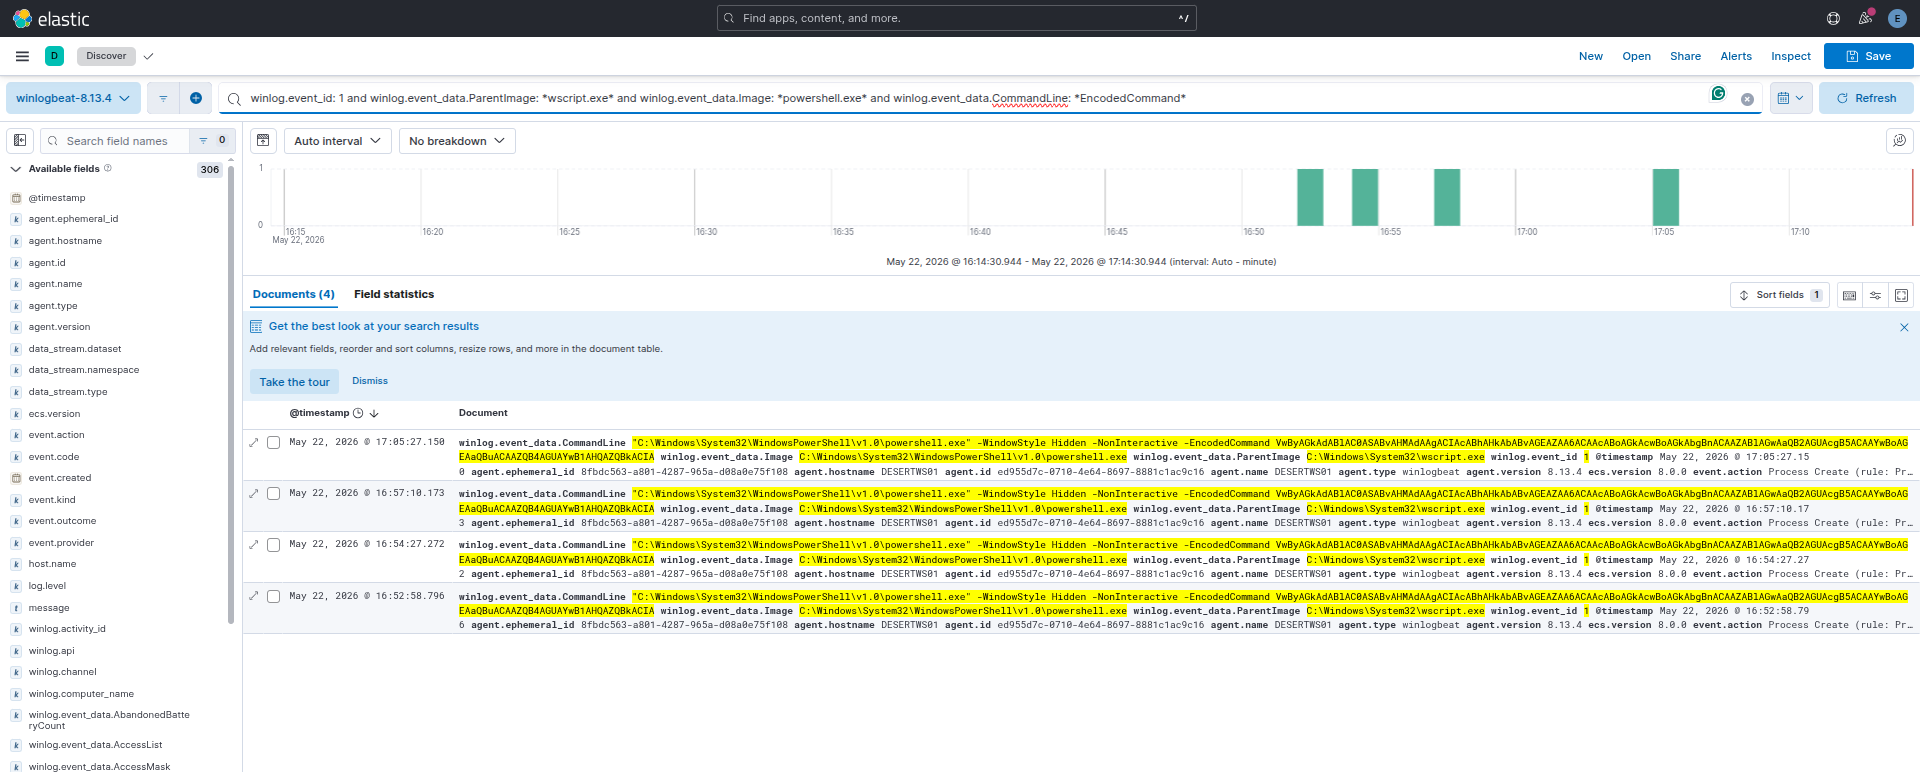Enter fullscreen mode for document table
This screenshot has height=772, width=1920.
pyautogui.click(x=1901, y=295)
